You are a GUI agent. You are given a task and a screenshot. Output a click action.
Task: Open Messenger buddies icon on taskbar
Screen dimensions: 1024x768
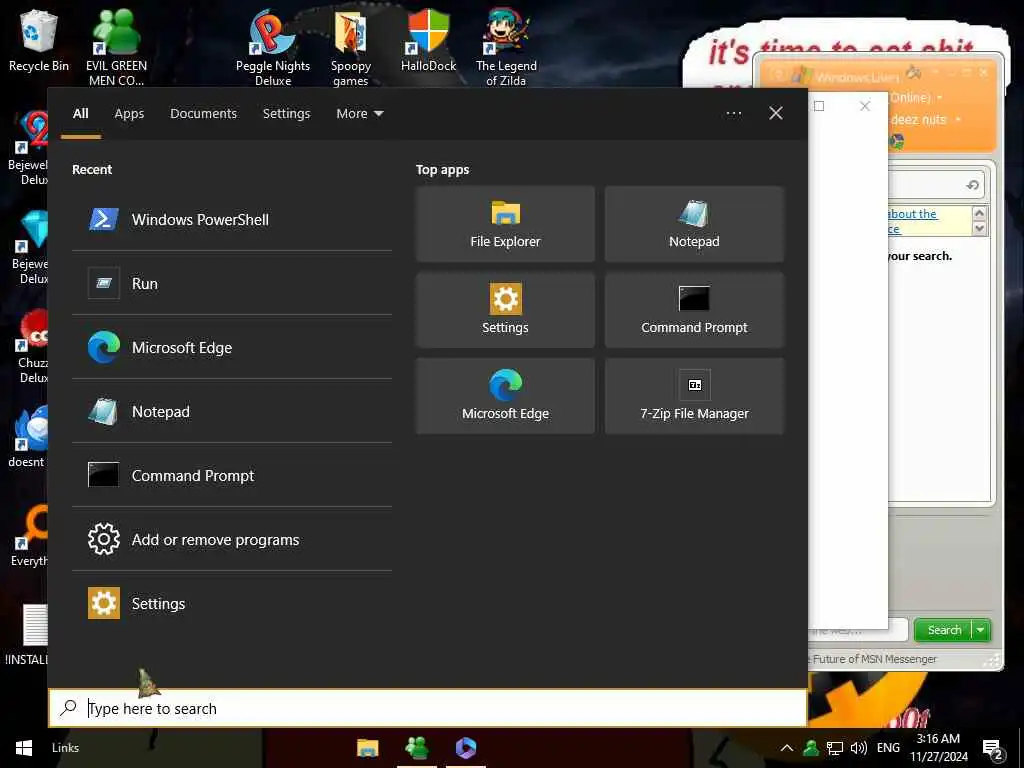(x=417, y=748)
